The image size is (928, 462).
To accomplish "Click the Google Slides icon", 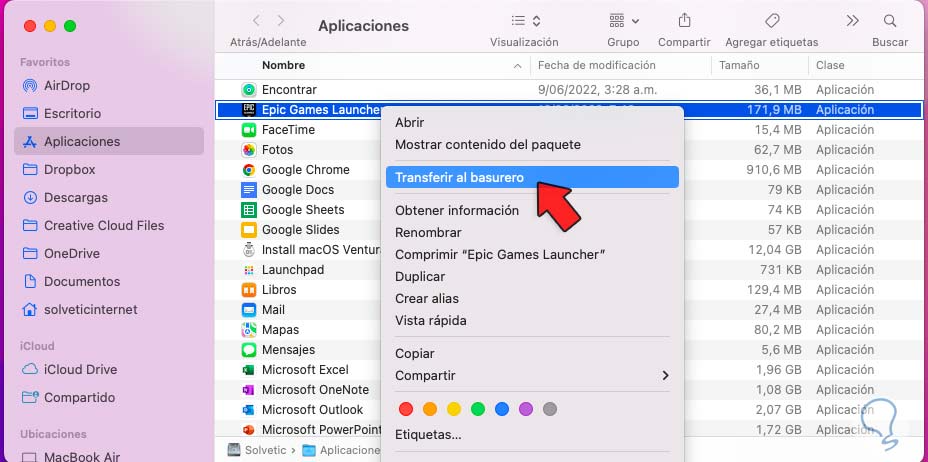I will click(x=249, y=230).
